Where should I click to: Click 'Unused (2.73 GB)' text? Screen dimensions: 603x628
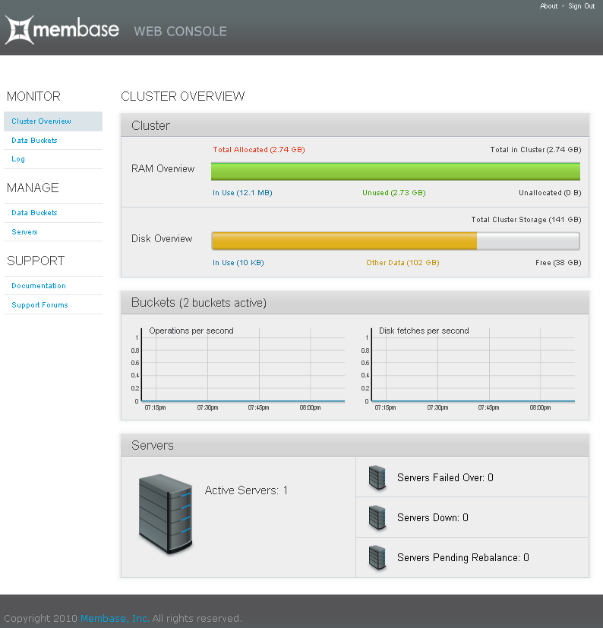pos(394,193)
